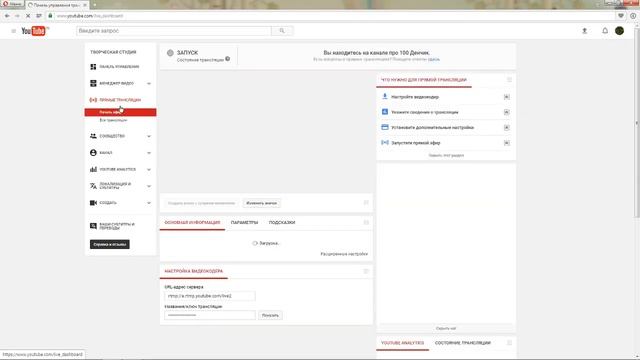Click the browser back arrow
The width and height of the screenshot is (640, 360).
point(7,16)
